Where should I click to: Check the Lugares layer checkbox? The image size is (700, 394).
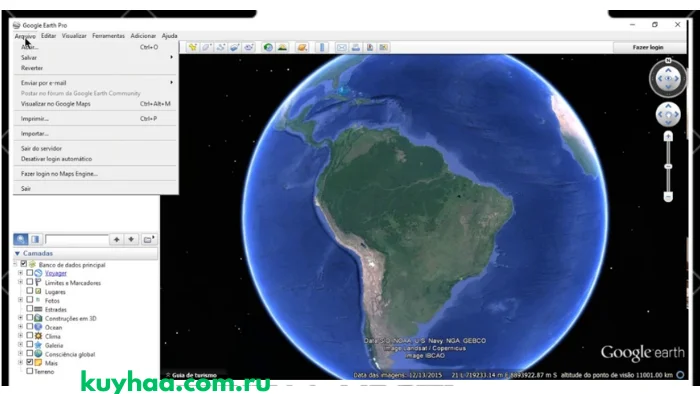pos(29,291)
